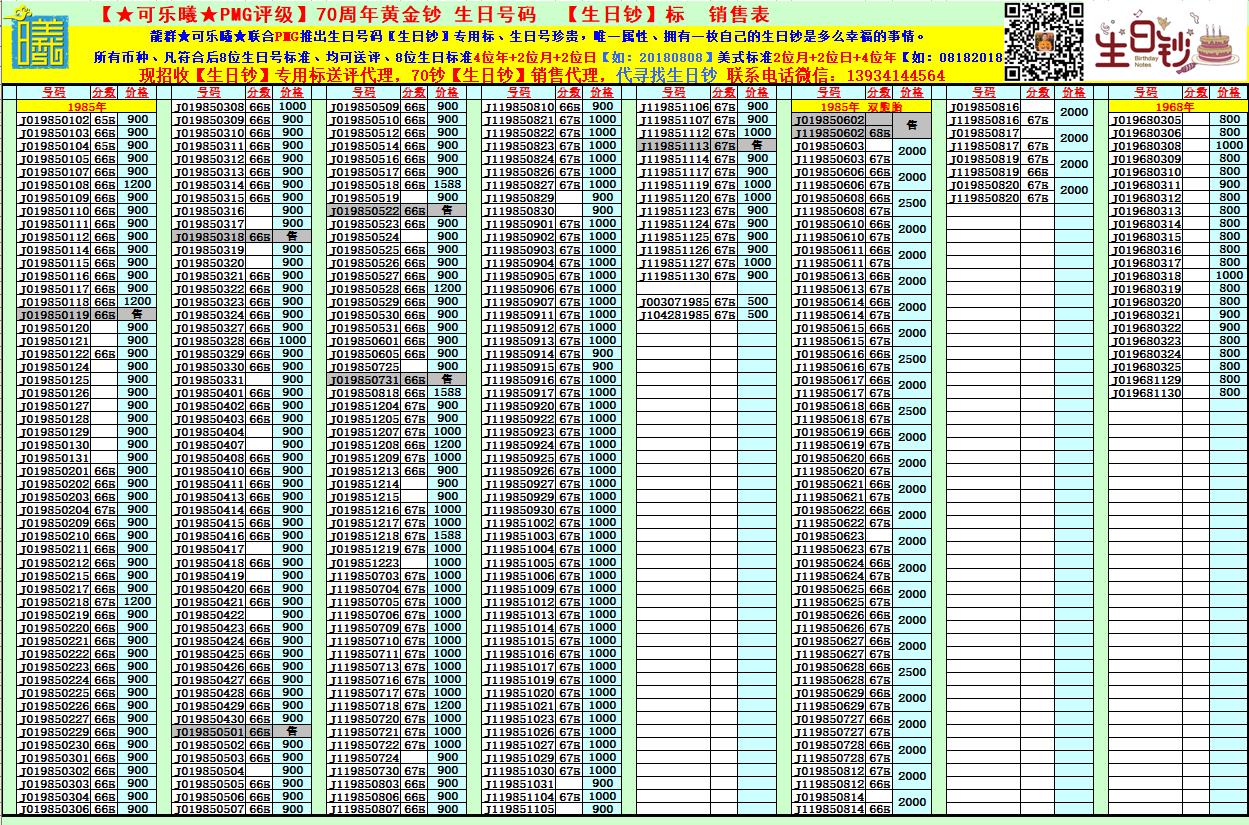
Task: Select twin serial number cell J119850814
Action: tap(829, 809)
